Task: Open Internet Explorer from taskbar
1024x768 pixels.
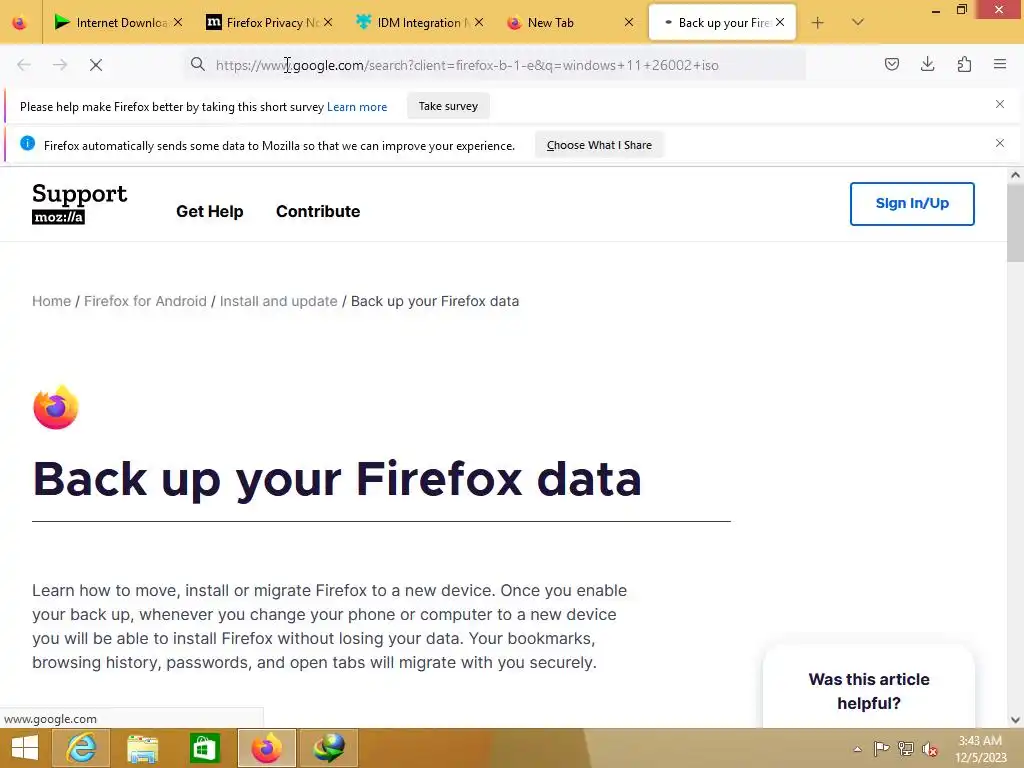Action: (81, 748)
